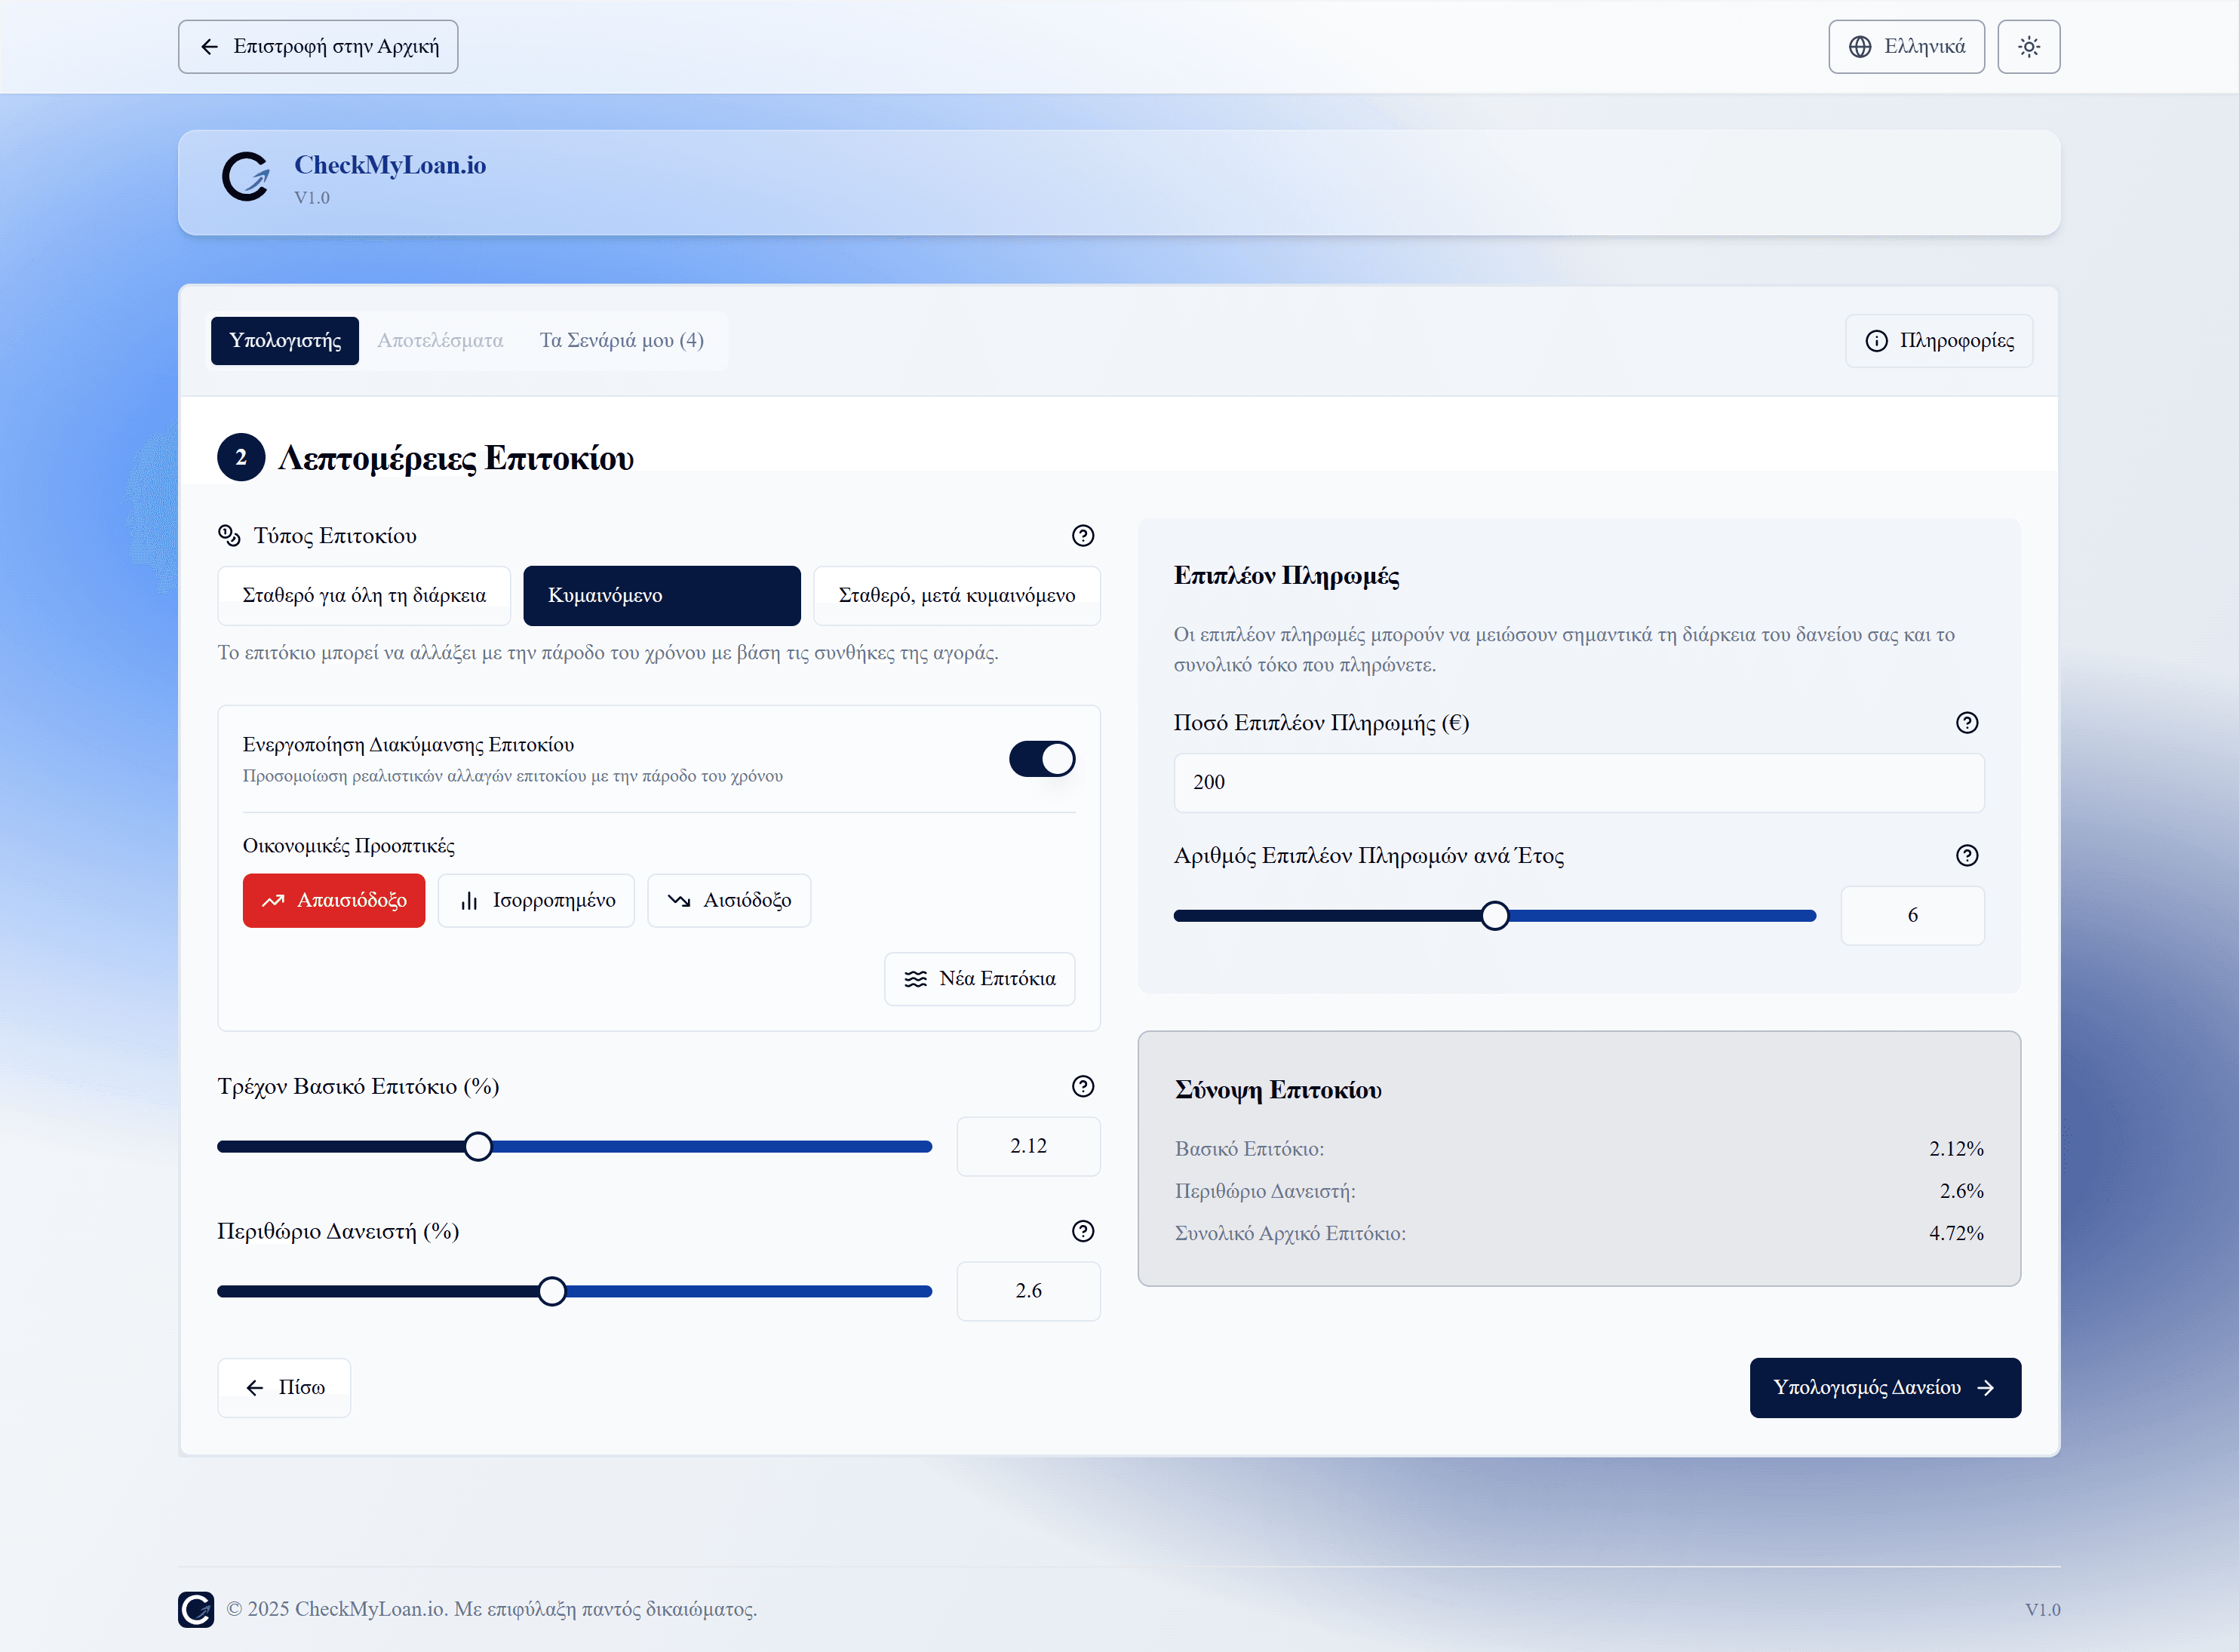Open the Ελληνικά language selector
The width and height of the screenshot is (2239, 1652).
tap(1906, 47)
